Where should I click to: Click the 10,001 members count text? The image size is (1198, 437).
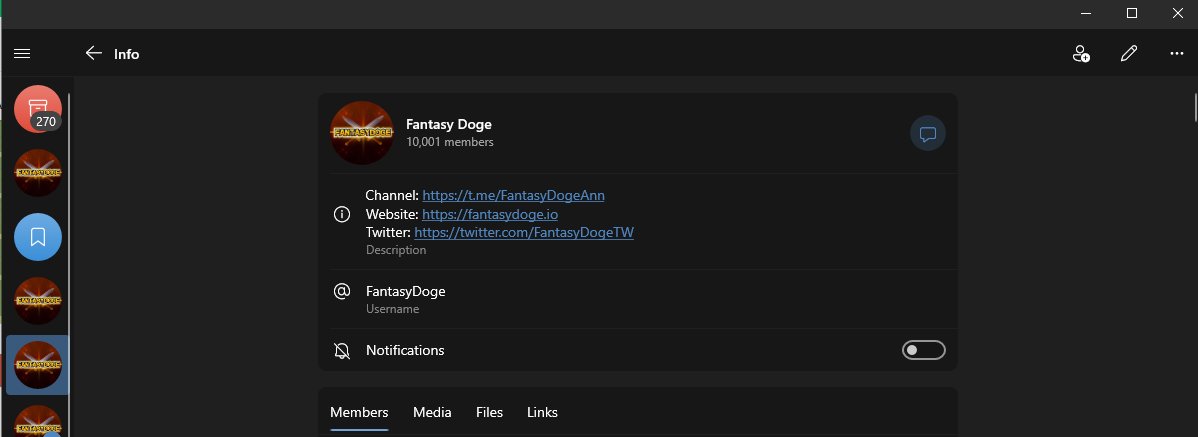point(449,142)
